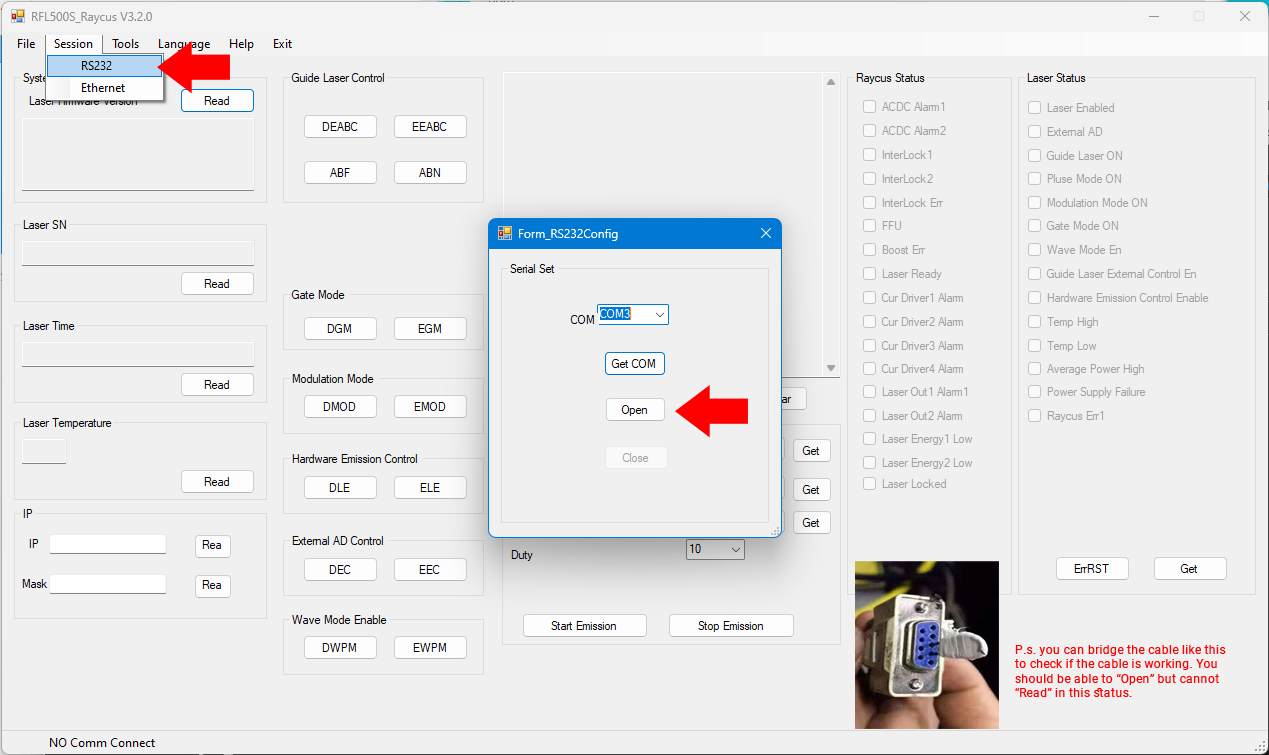Screen dimensions: 1269x755
Task: Close the Form_RS232Config dialog
Action: 766,233
